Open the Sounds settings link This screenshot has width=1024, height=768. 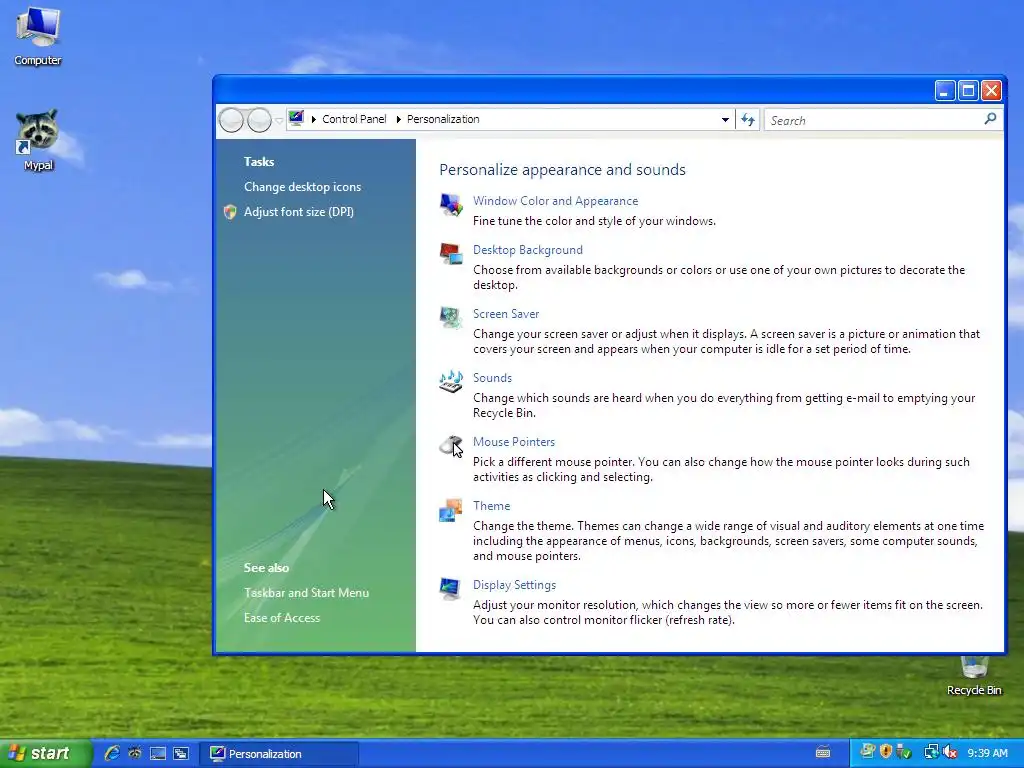[x=492, y=378]
